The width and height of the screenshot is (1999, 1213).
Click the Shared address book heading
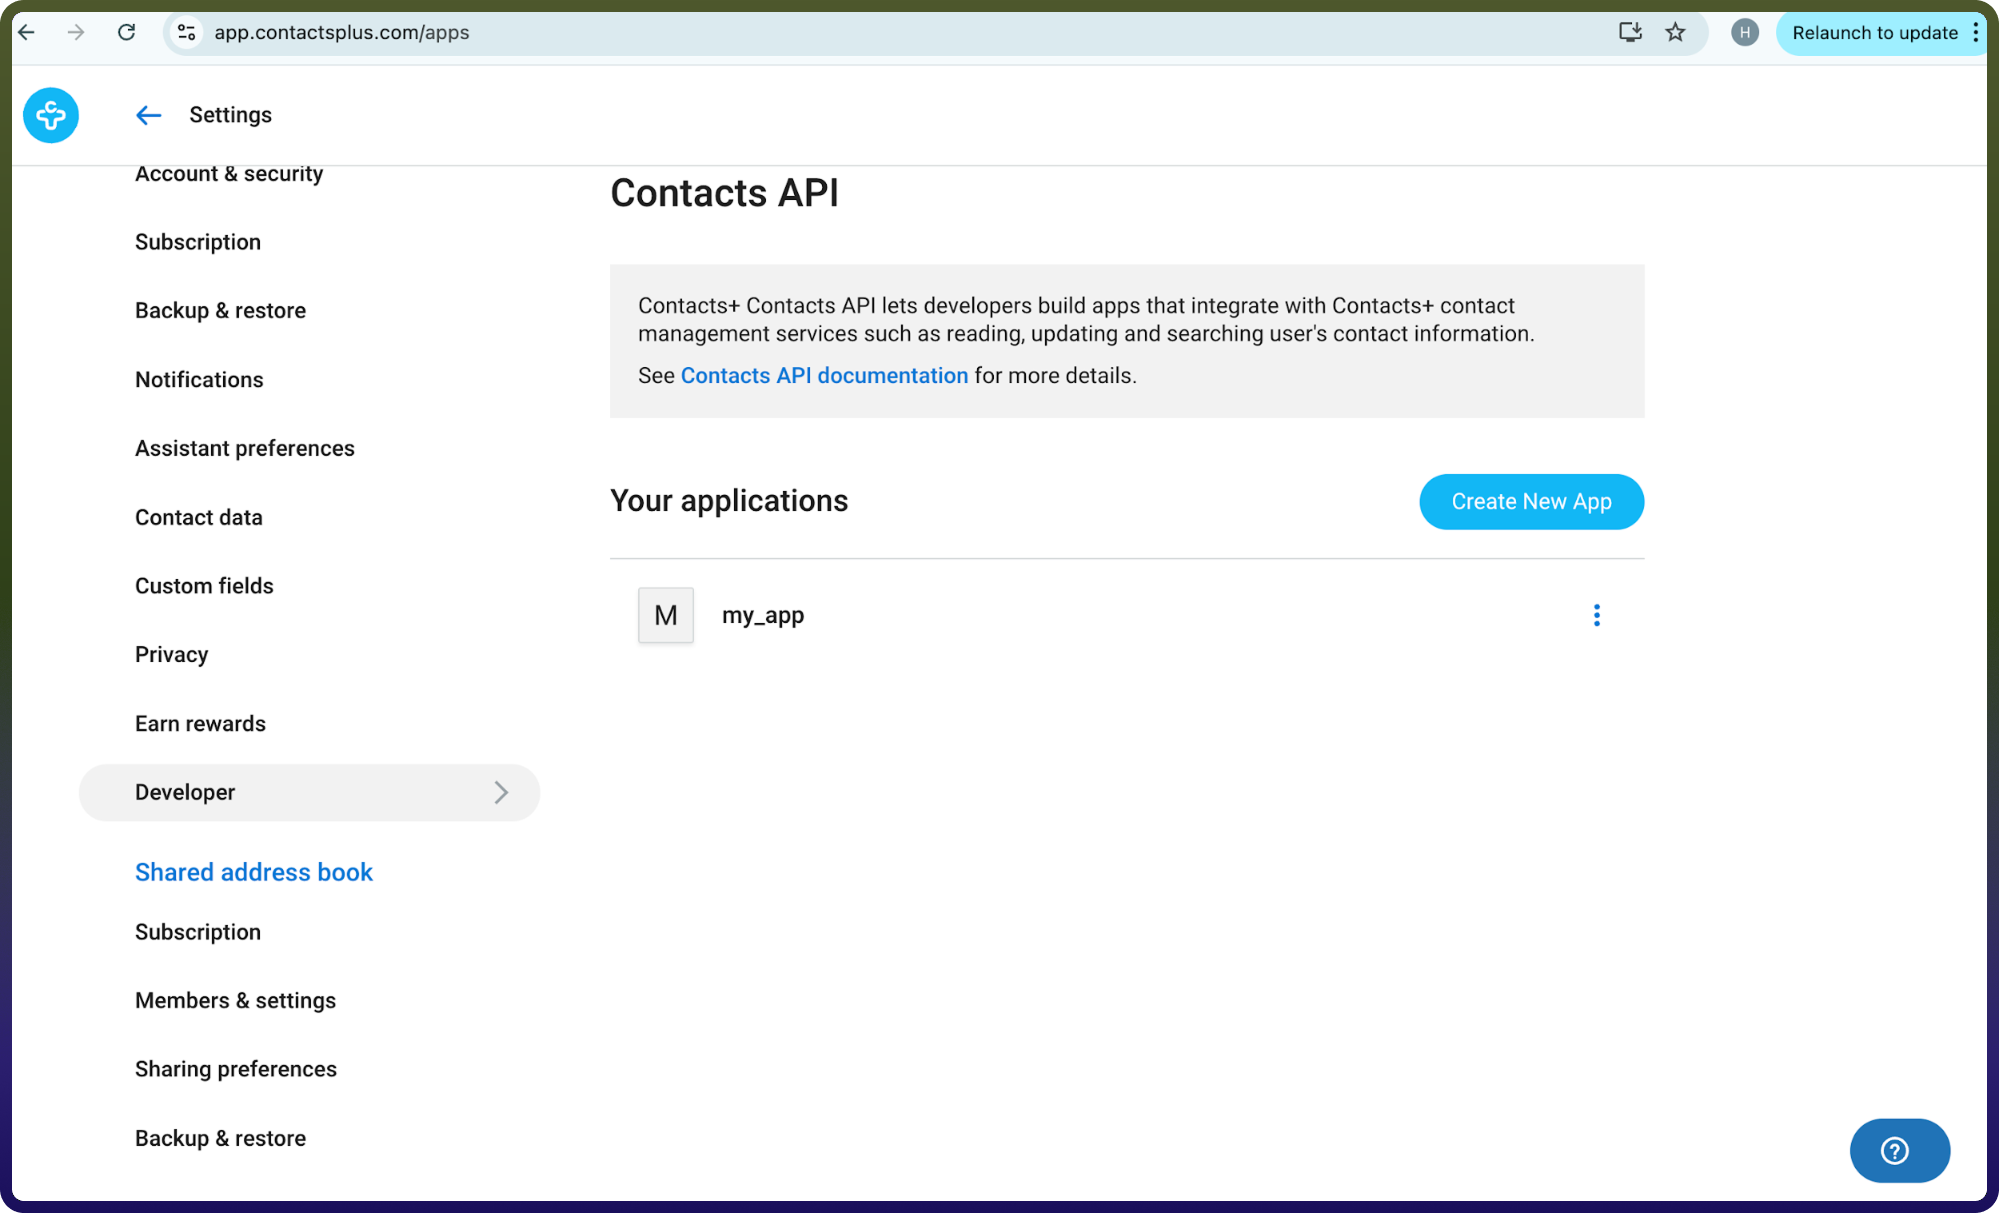pyautogui.click(x=254, y=872)
